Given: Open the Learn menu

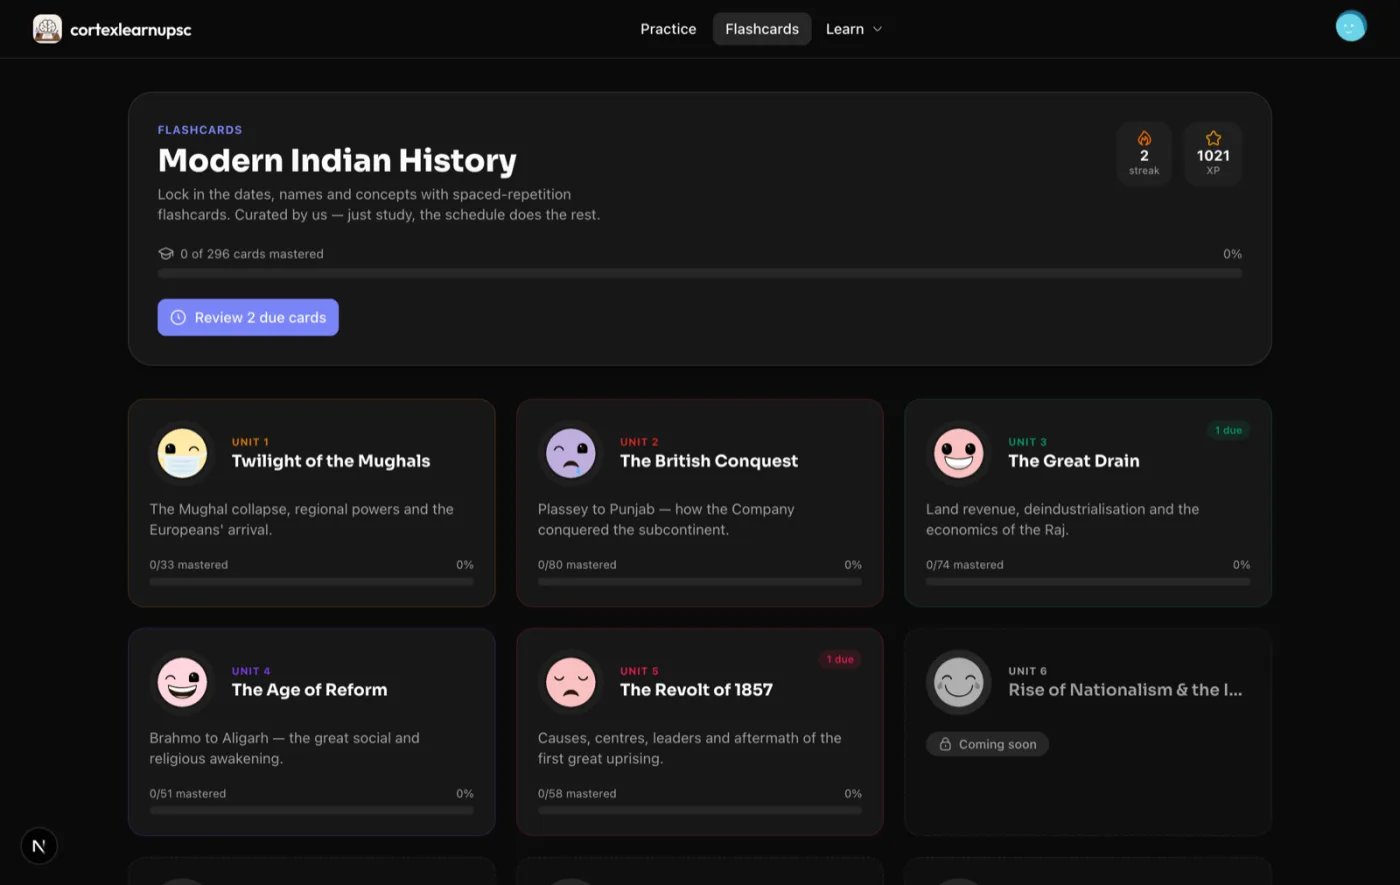Looking at the screenshot, I should point(854,29).
